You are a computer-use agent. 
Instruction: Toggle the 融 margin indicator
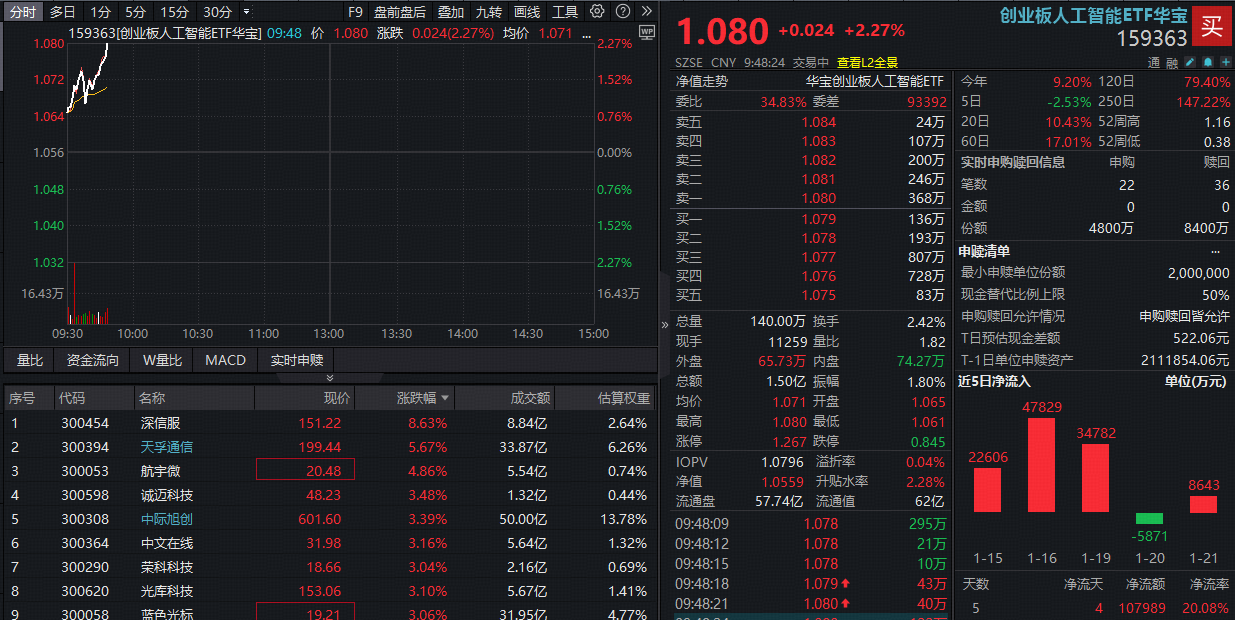click(x=1171, y=62)
